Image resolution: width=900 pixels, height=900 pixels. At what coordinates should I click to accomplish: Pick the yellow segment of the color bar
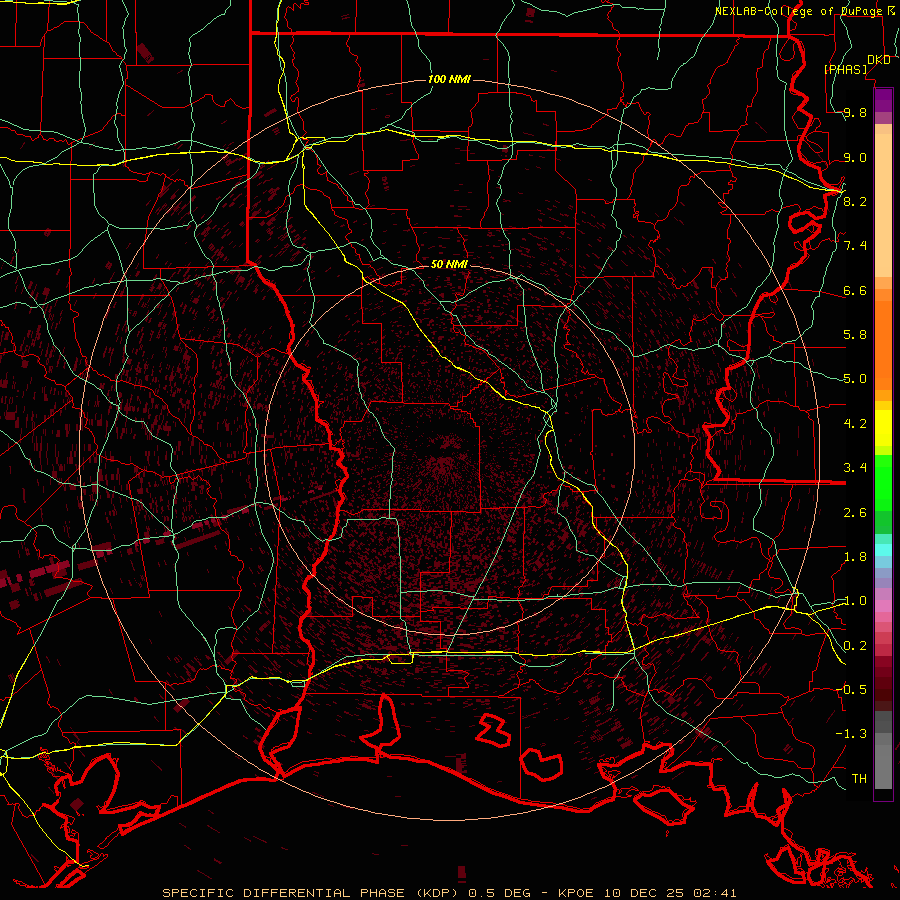point(883,428)
